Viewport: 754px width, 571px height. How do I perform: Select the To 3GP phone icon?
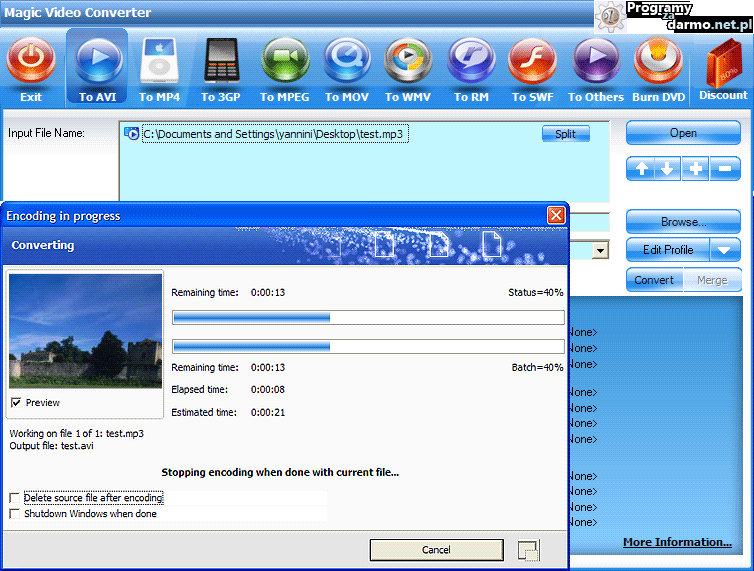[221, 61]
